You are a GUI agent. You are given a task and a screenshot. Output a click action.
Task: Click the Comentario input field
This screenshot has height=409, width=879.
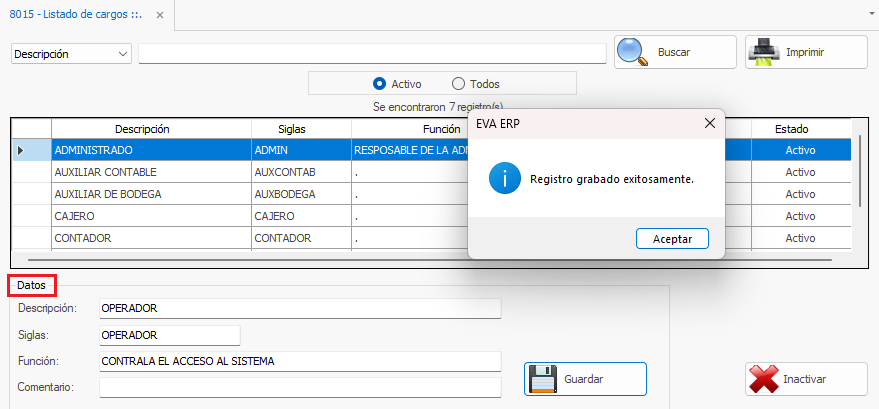pos(300,386)
